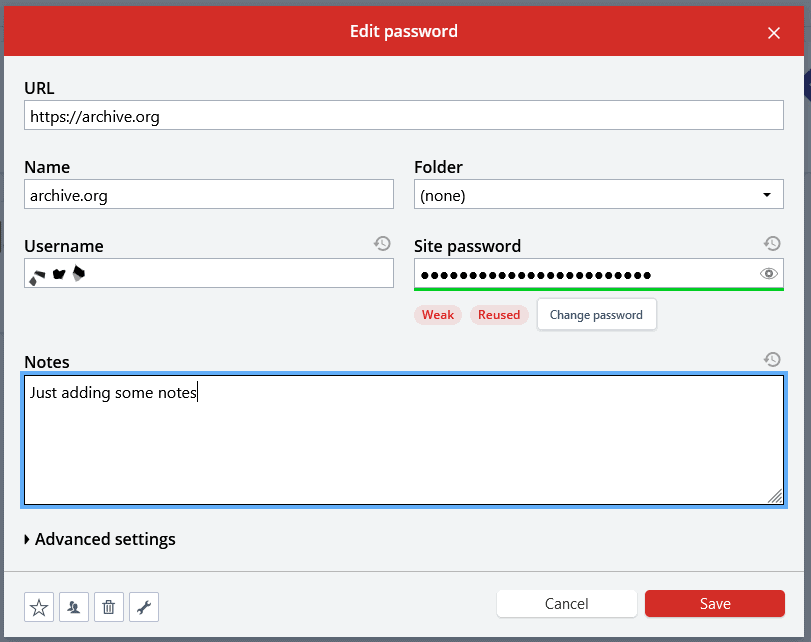Show site password history icon
The image size is (811, 642).
tap(772, 244)
